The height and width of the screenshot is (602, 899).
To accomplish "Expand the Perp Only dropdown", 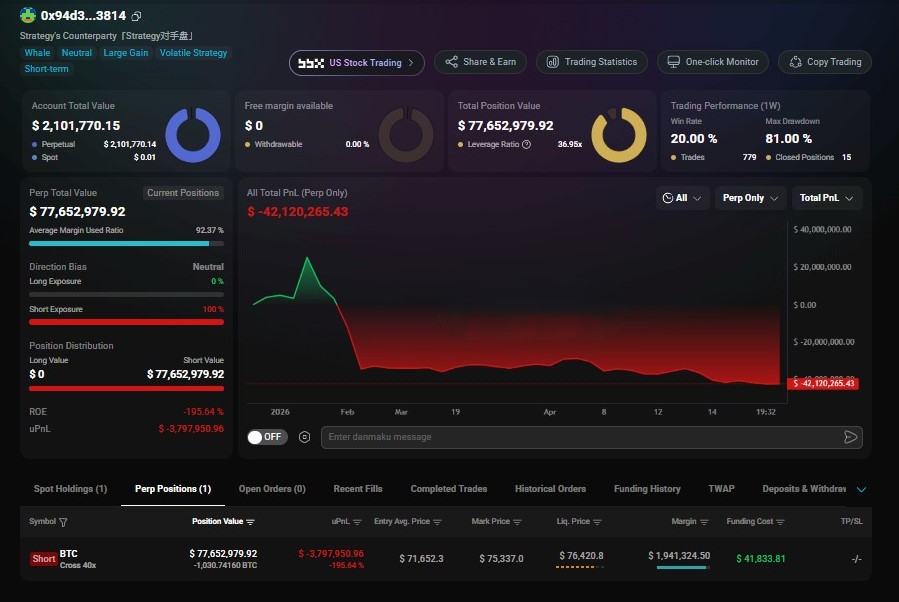I will (750, 198).
